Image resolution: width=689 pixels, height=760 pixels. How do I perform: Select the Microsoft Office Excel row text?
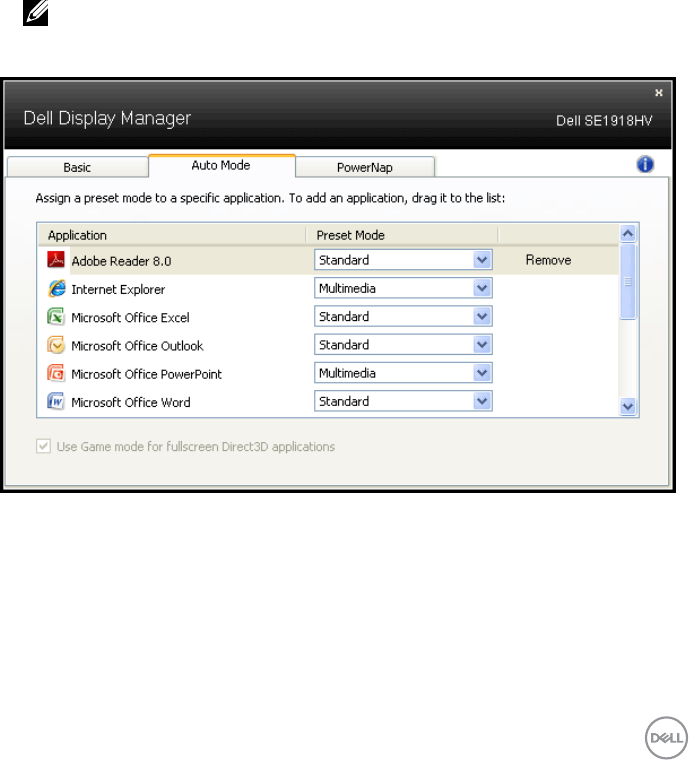point(130,317)
